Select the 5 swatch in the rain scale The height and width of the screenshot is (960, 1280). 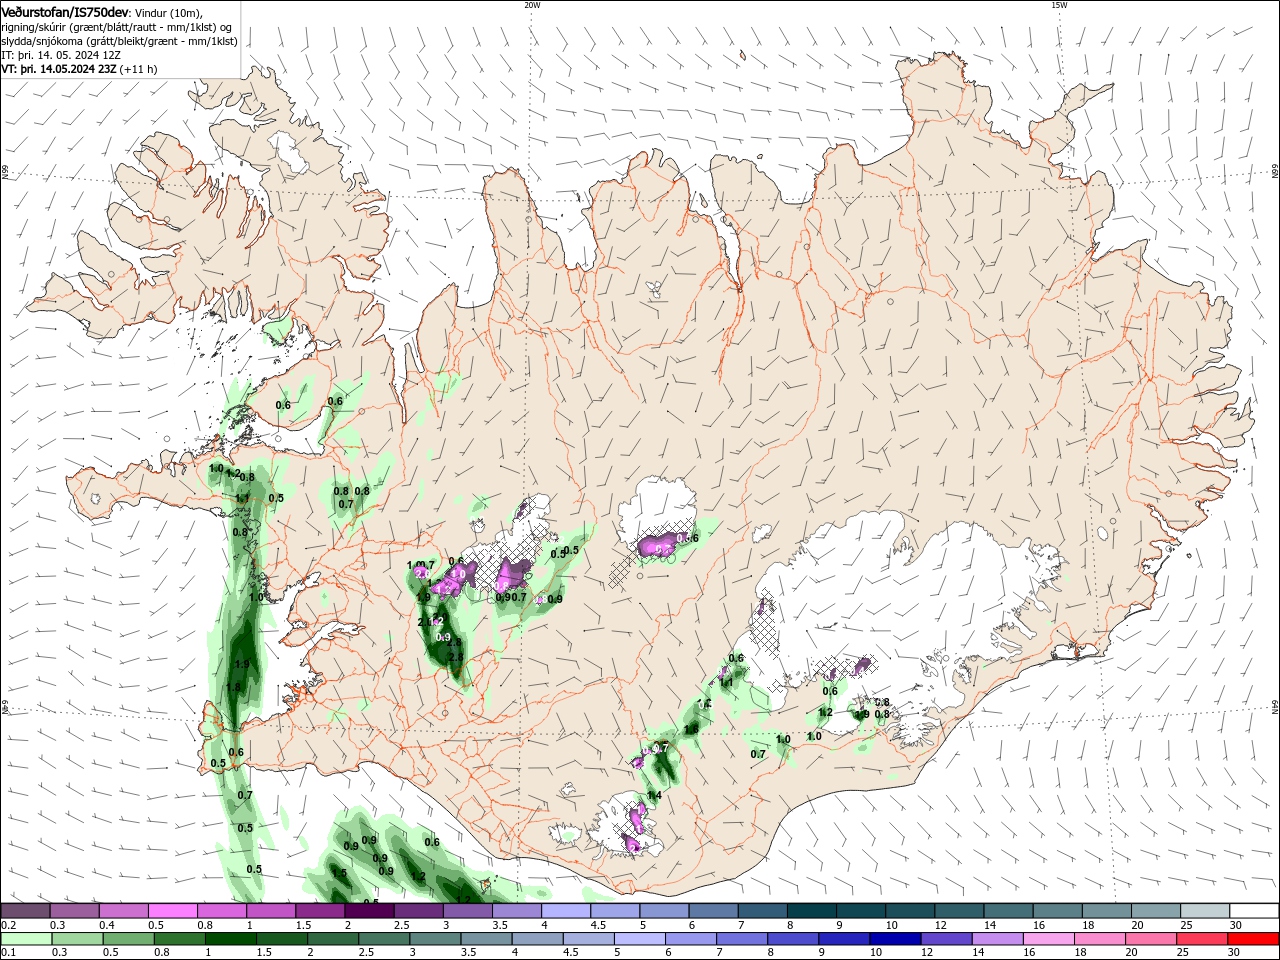(639, 939)
